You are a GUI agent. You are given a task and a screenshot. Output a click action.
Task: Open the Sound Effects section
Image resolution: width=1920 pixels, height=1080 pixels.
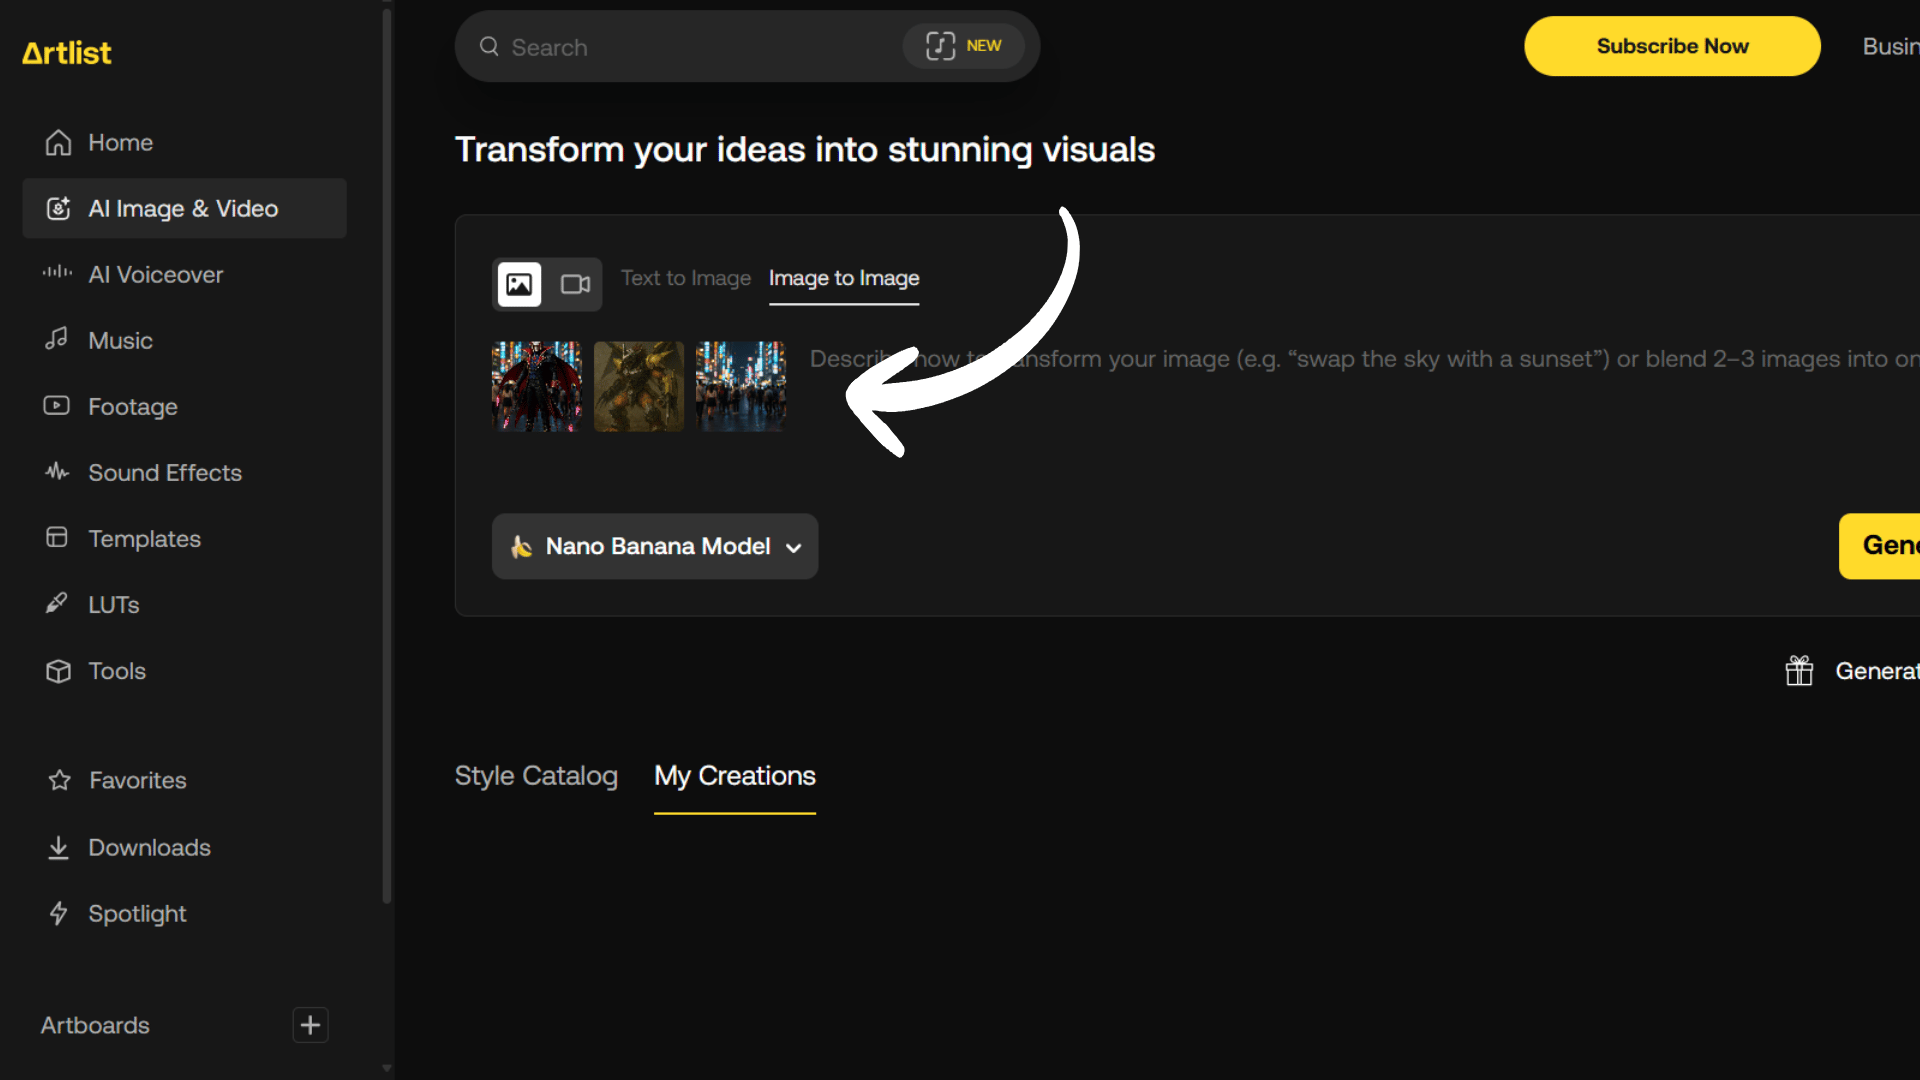tap(164, 473)
